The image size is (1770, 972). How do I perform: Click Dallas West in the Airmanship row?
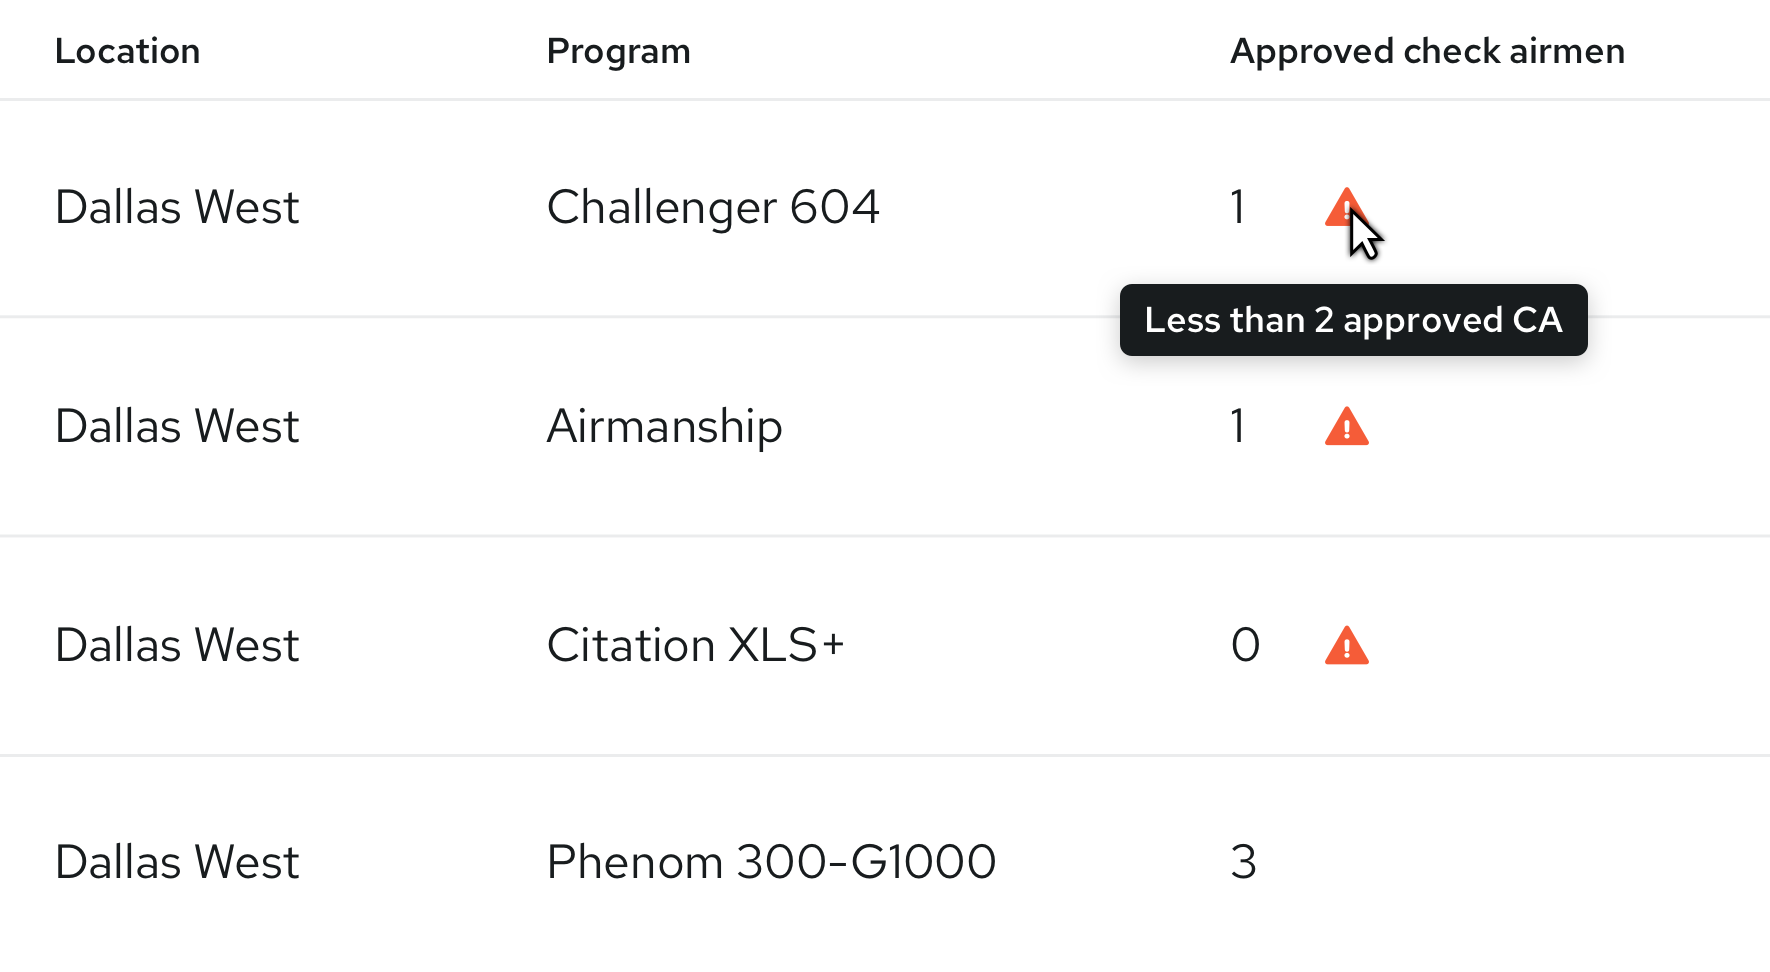(x=177, y=427)
